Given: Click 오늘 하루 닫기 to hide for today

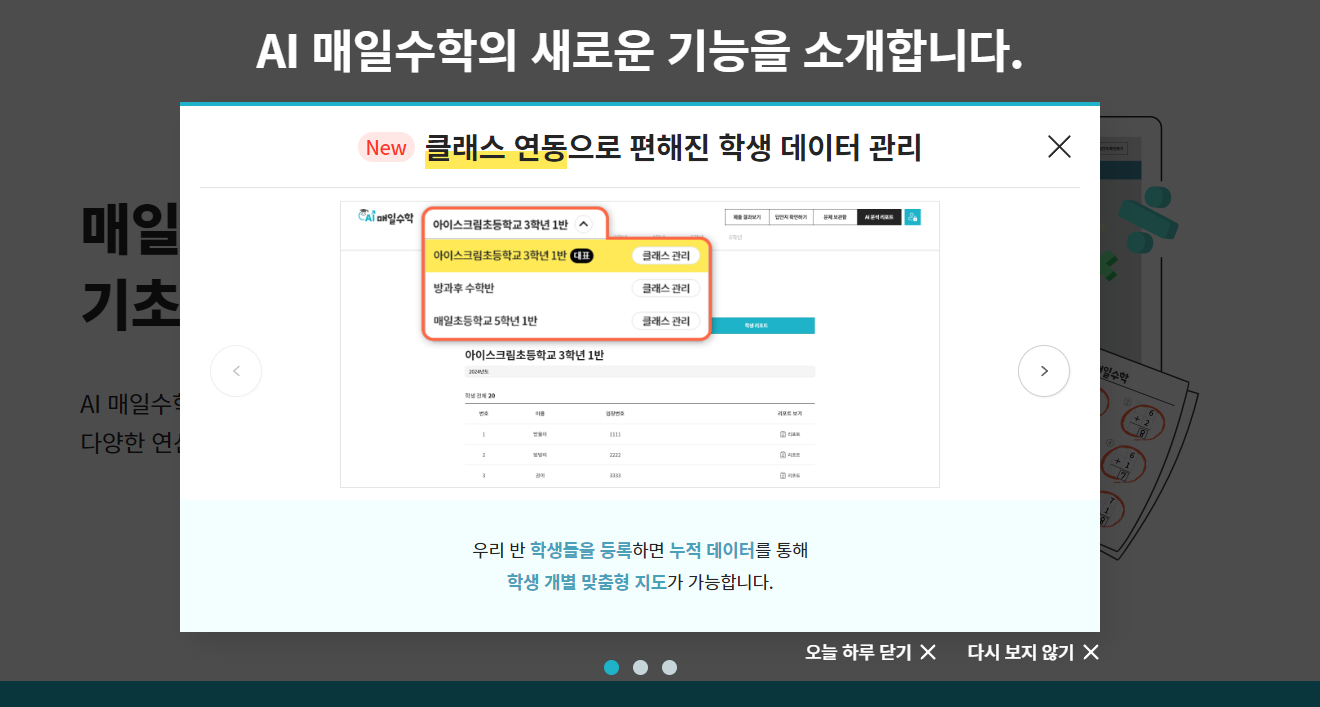Looking at the screenshot, I should (x=870, y=652).
